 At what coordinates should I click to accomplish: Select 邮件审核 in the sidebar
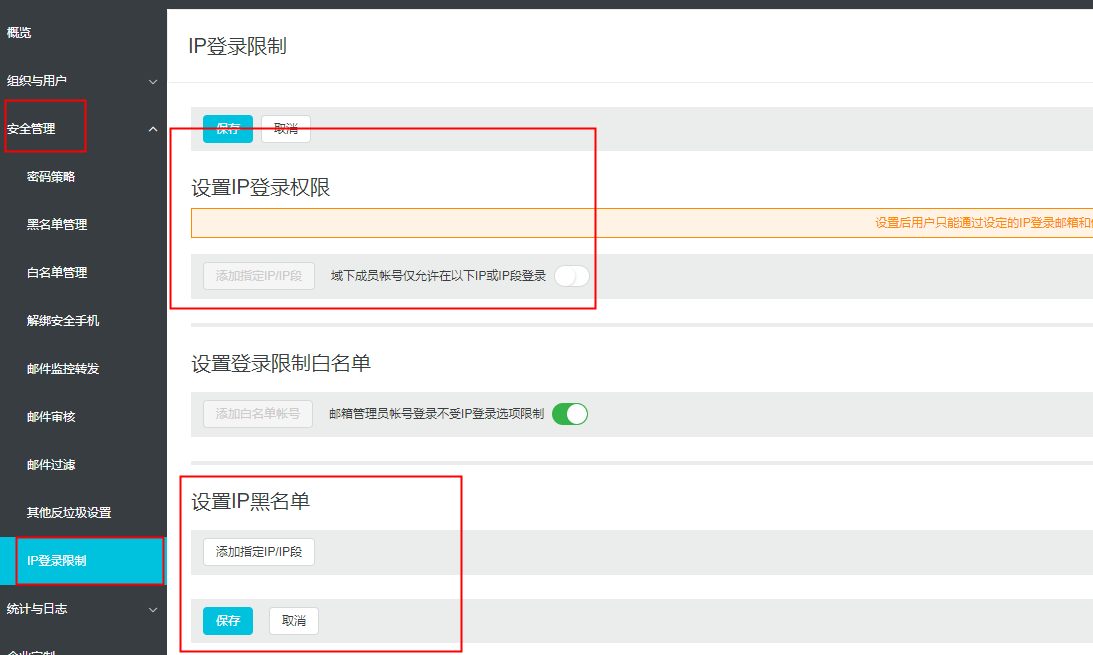click(x=51, y=417)
